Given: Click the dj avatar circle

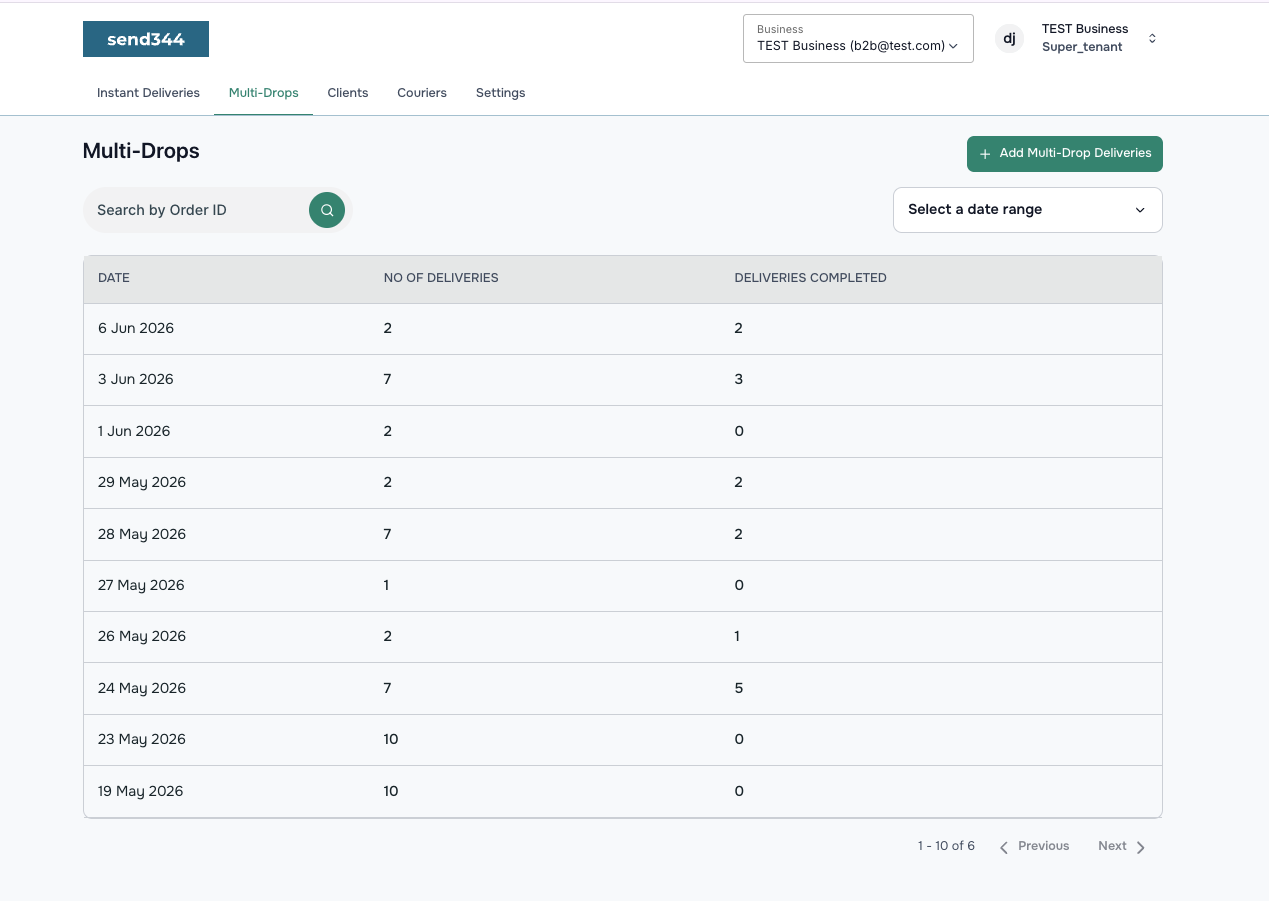Looking at the screenshot, I should click(1009, 39).
